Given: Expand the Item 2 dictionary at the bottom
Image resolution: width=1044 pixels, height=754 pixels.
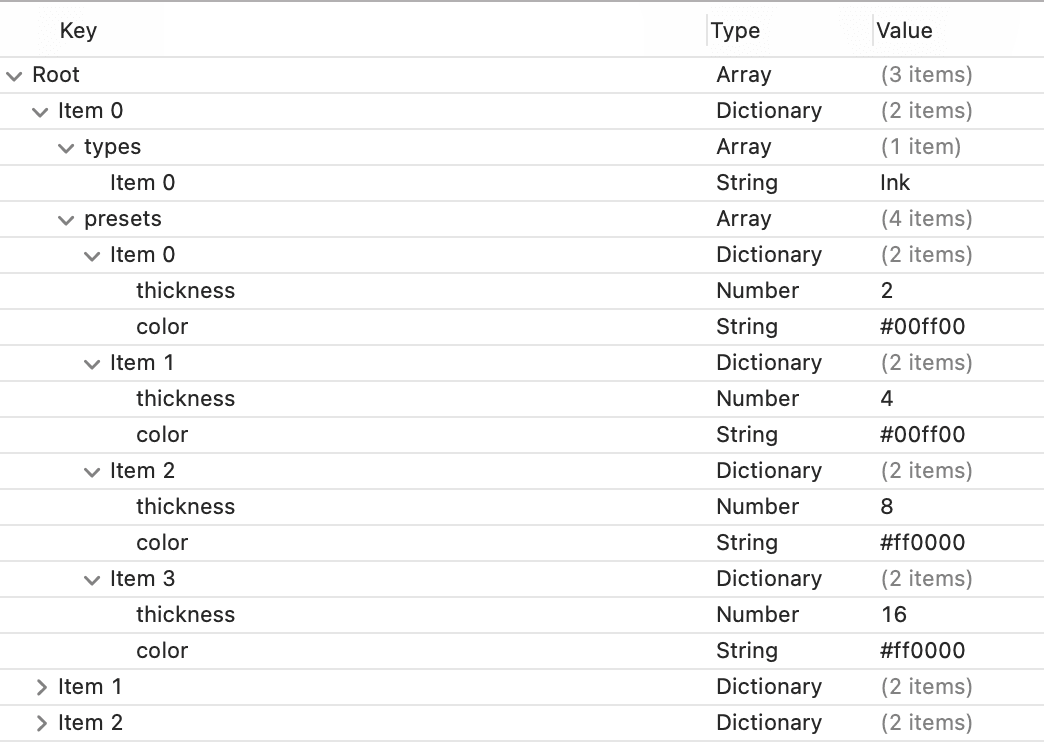Looking at the screenshot, I should click(x=40, y=723).
